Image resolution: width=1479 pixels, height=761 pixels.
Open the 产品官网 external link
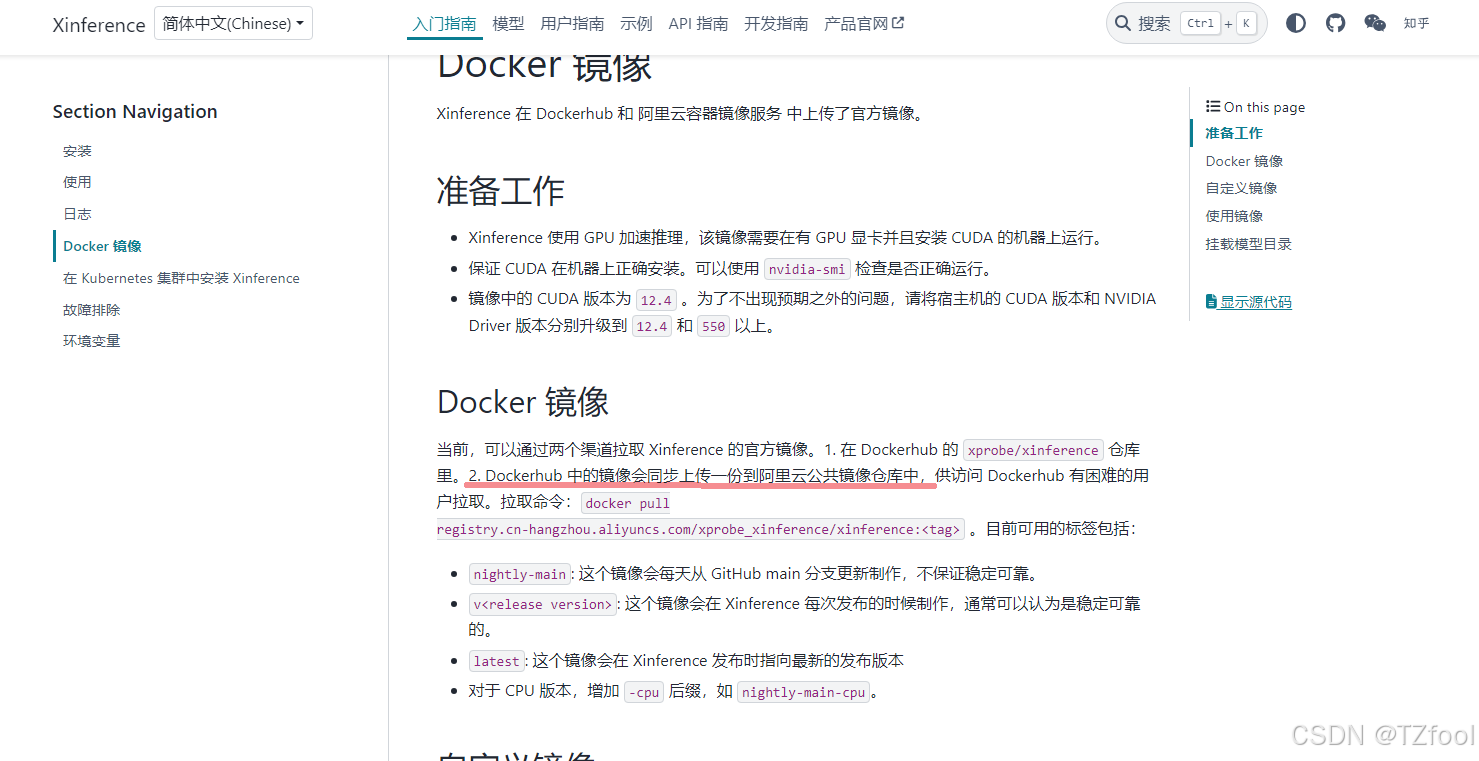pos(864,23)
